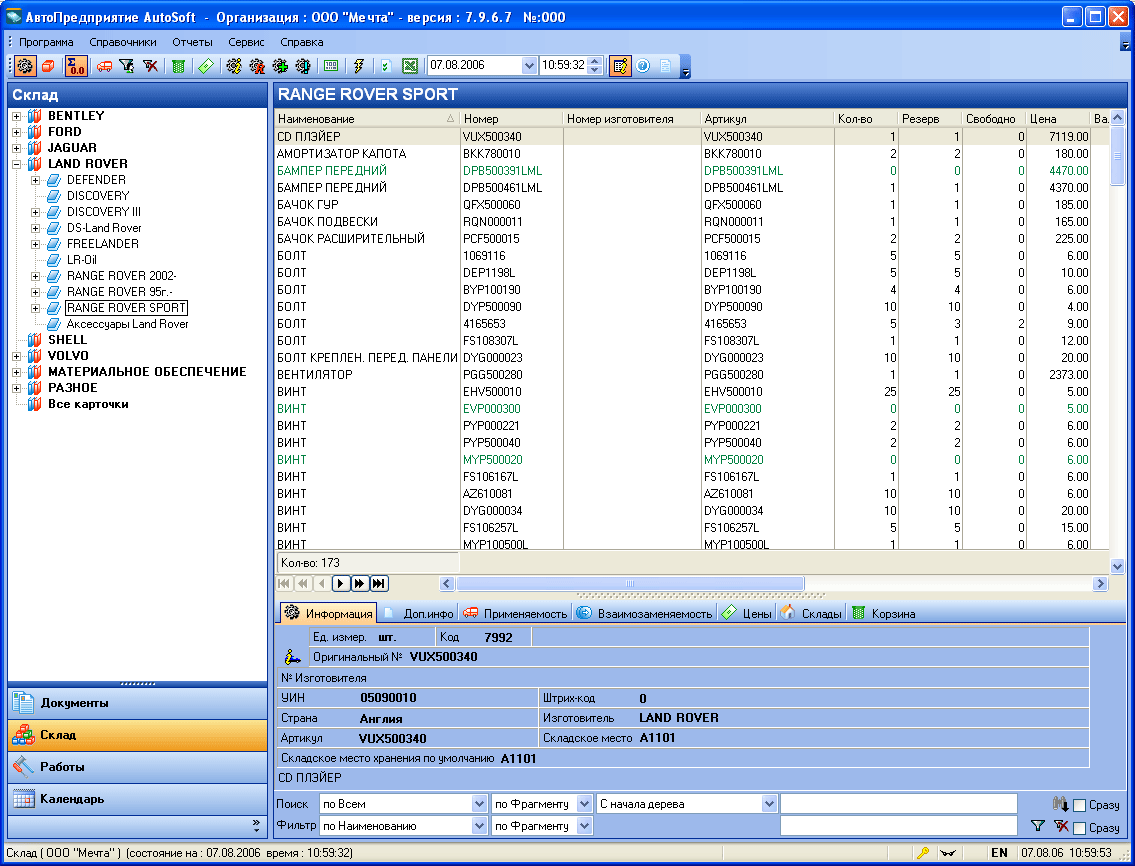Open the Календарь navigation section
The height and width of the screenshot is (866, 1135).
point(72,799)
